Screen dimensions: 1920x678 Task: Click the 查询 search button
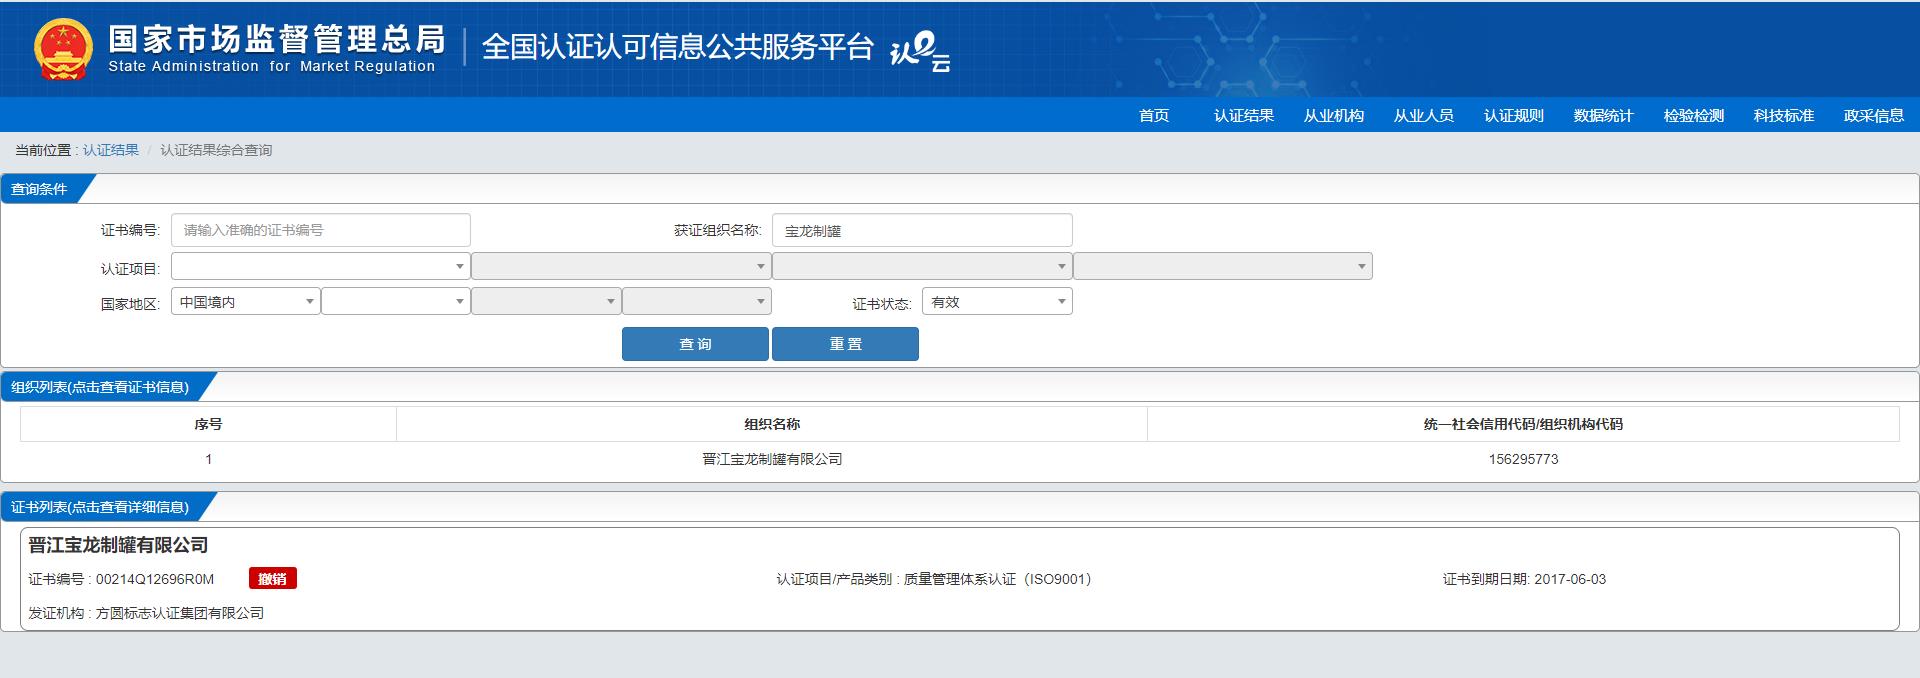(x=695, y=344)
